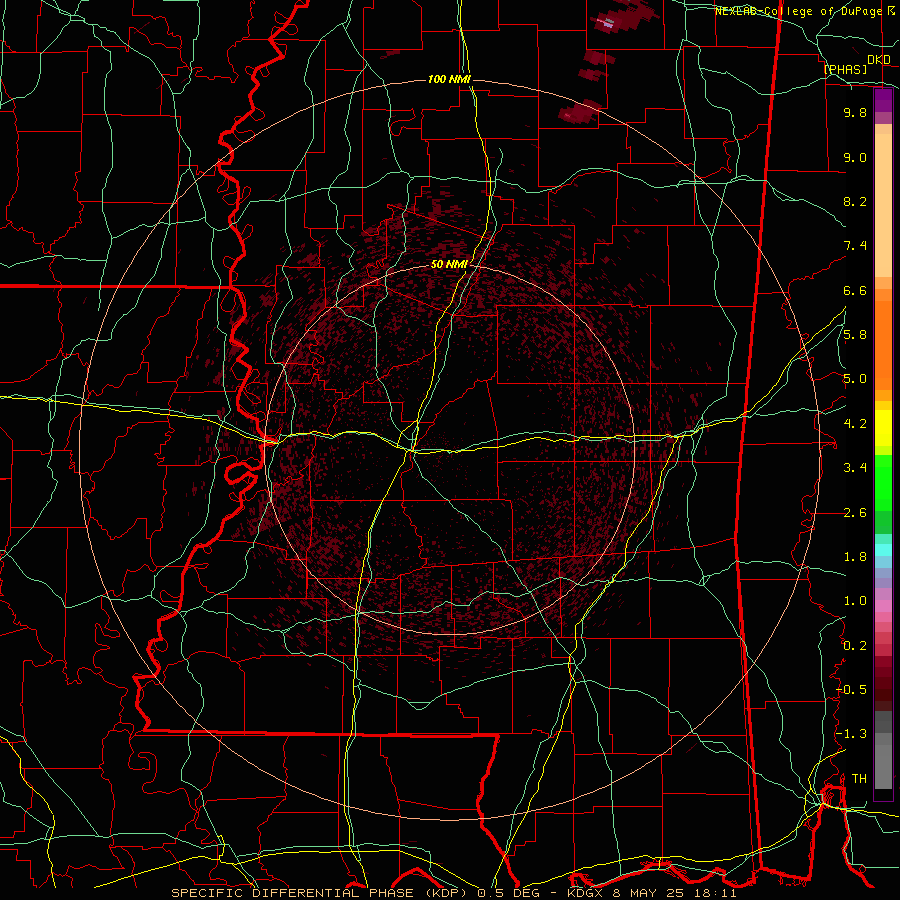Click the 9.8 value on the color scale

click(855, 112)
